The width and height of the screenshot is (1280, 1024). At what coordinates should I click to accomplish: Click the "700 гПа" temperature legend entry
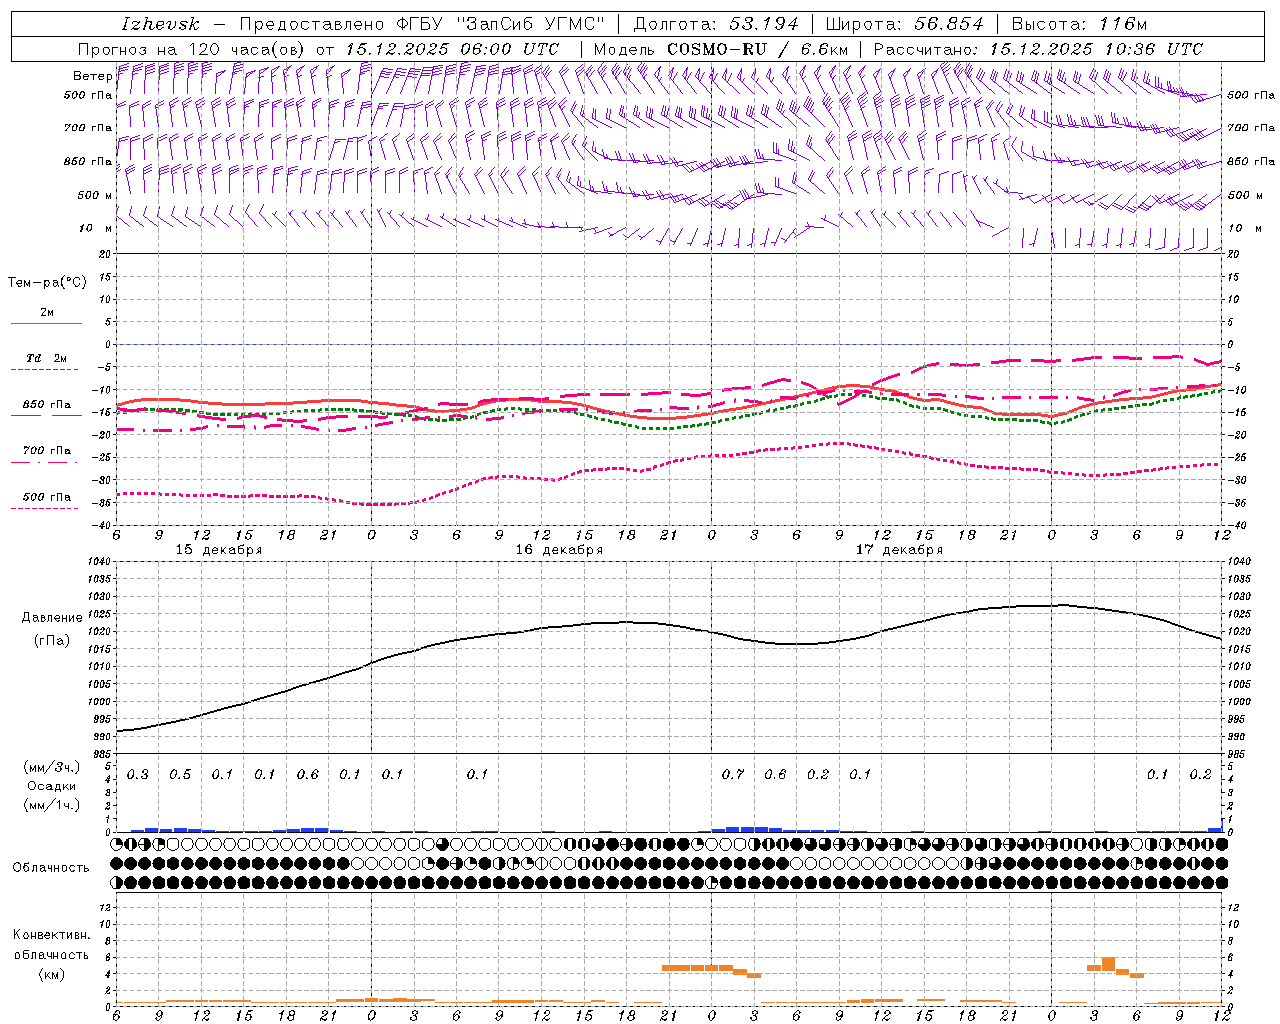(46, 451)
